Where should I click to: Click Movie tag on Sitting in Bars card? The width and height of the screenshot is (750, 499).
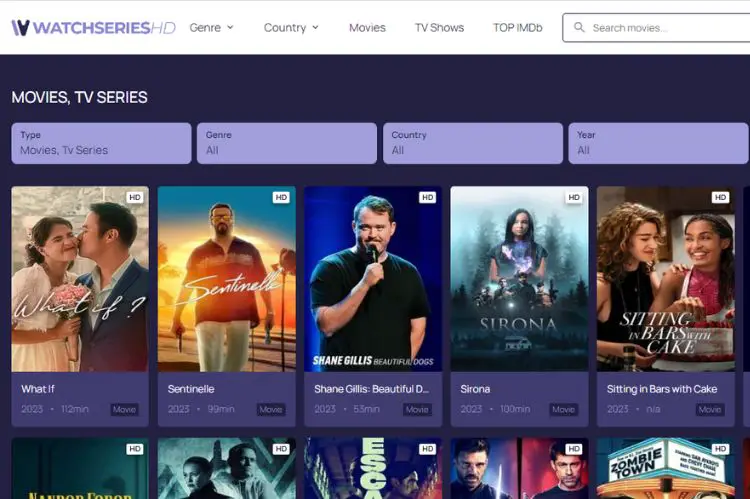(x=710, y=410)
